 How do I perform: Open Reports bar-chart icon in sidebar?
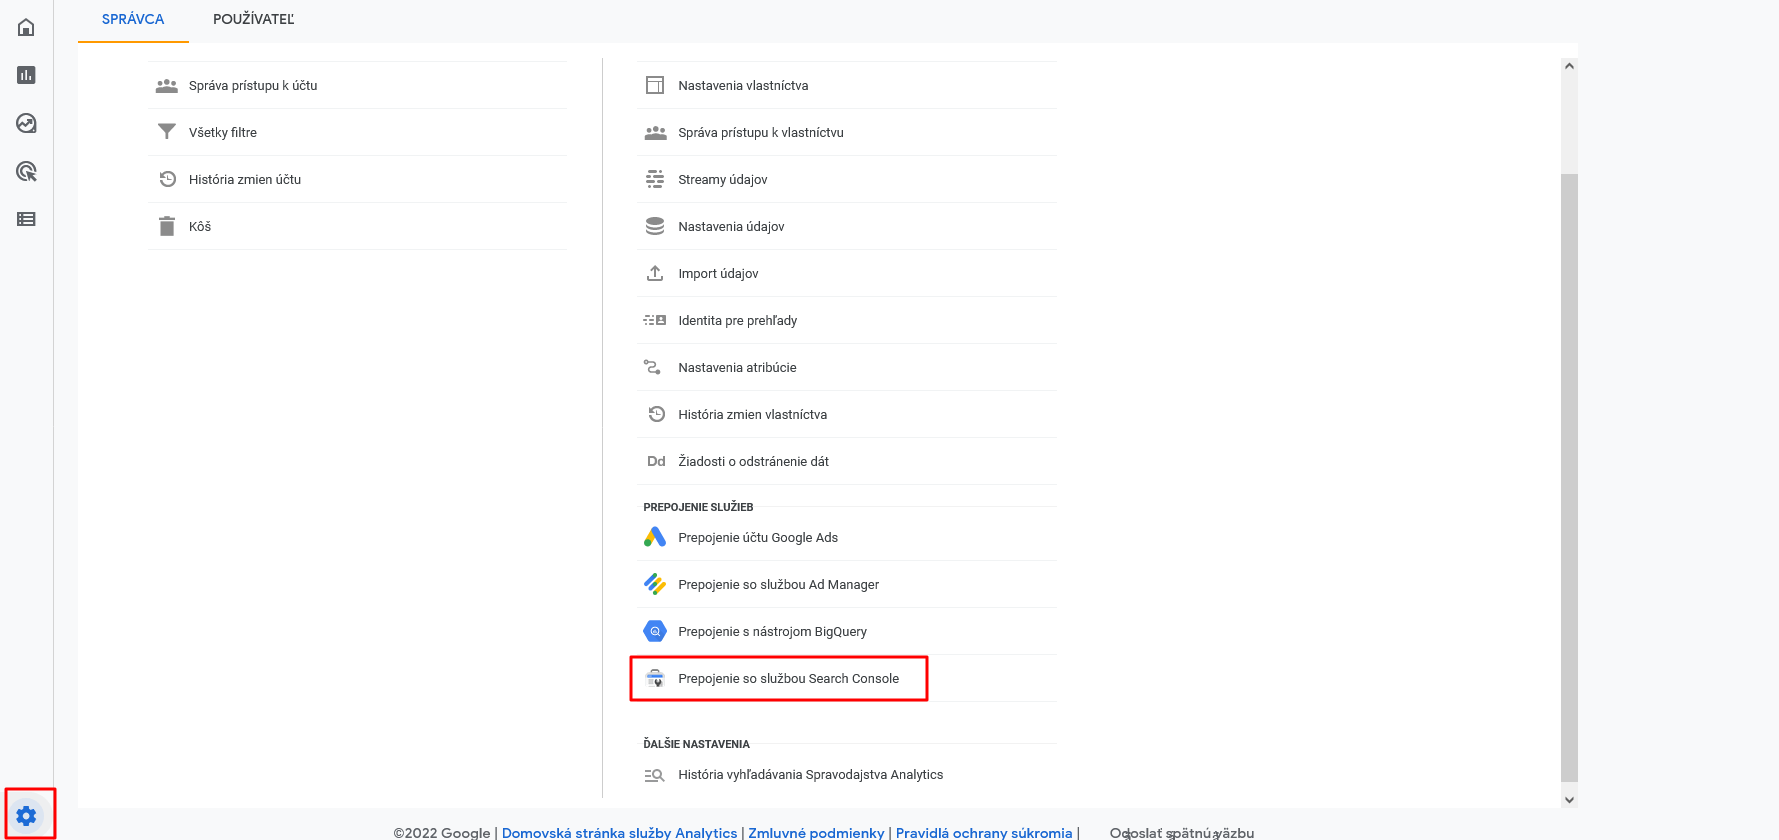(26, 75)
